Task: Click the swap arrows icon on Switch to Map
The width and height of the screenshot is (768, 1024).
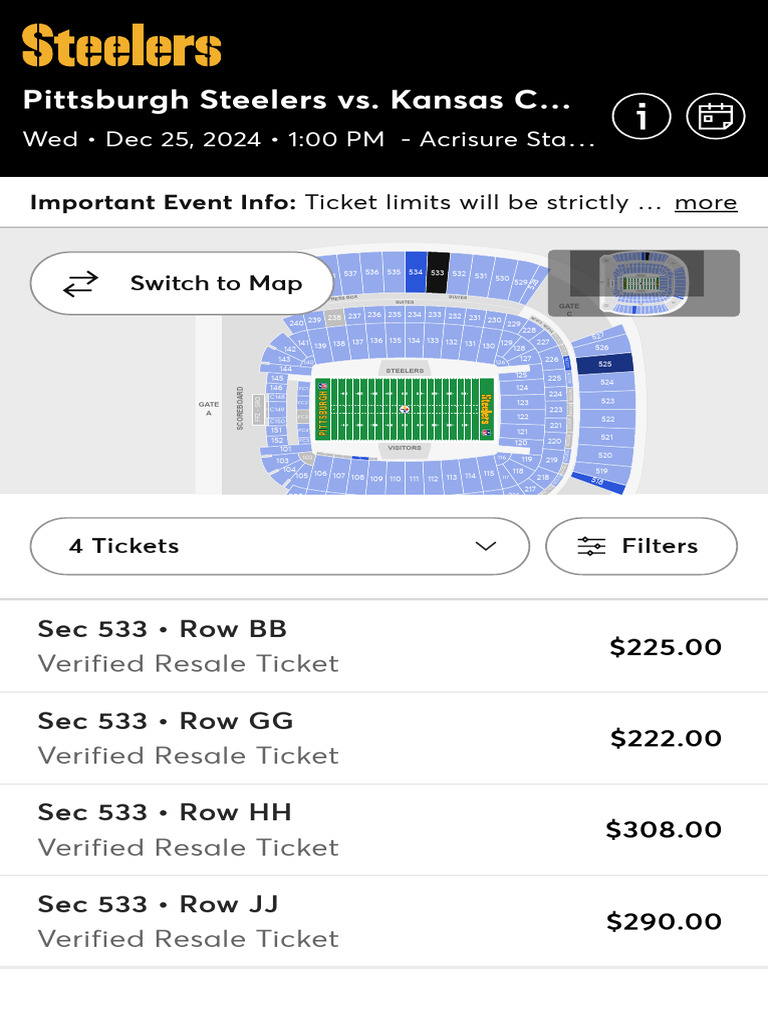Action: click(x=81, y=284)
